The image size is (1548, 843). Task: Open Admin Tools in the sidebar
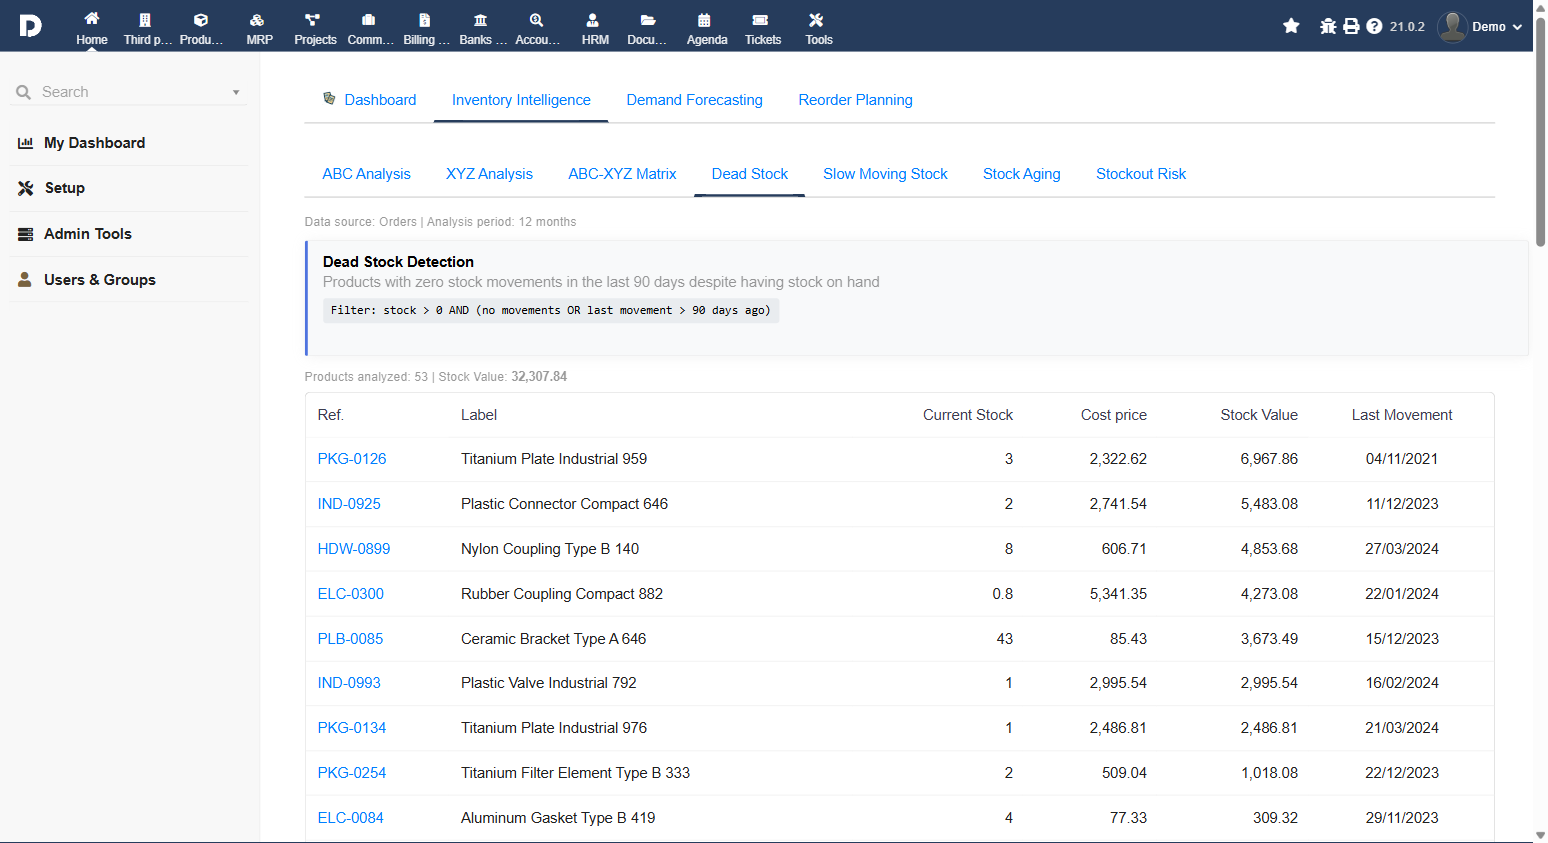pyautogui.click(x=88, y=234)
